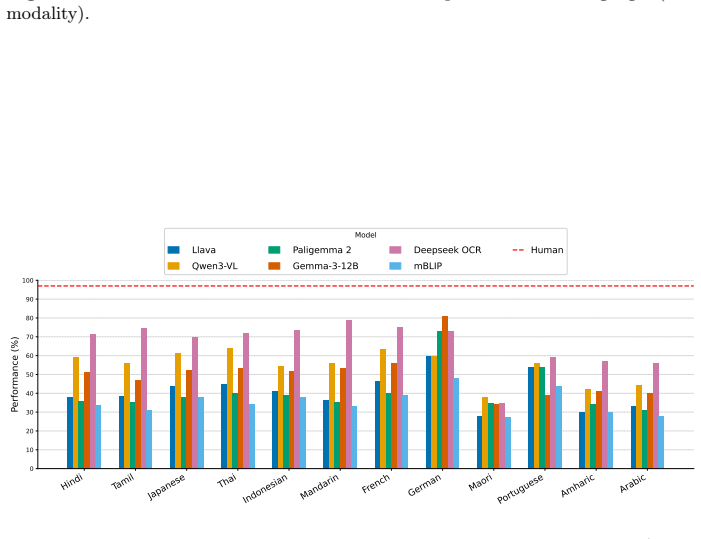
Task: Click the mBLIP light blue legend swatch
Action: 395,266
